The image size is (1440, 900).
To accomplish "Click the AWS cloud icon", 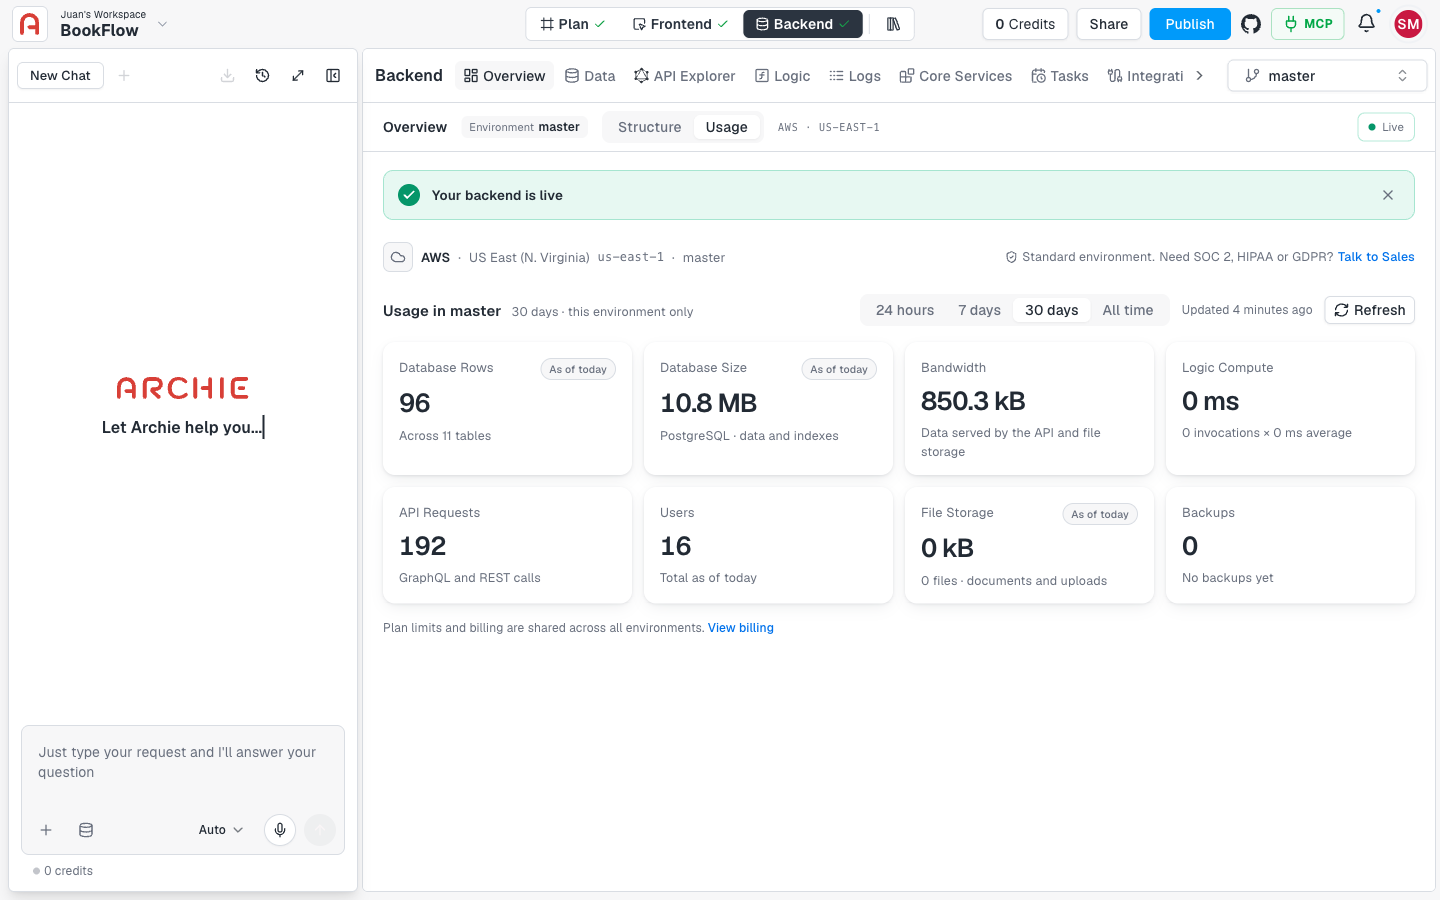I will coord(398,257).
